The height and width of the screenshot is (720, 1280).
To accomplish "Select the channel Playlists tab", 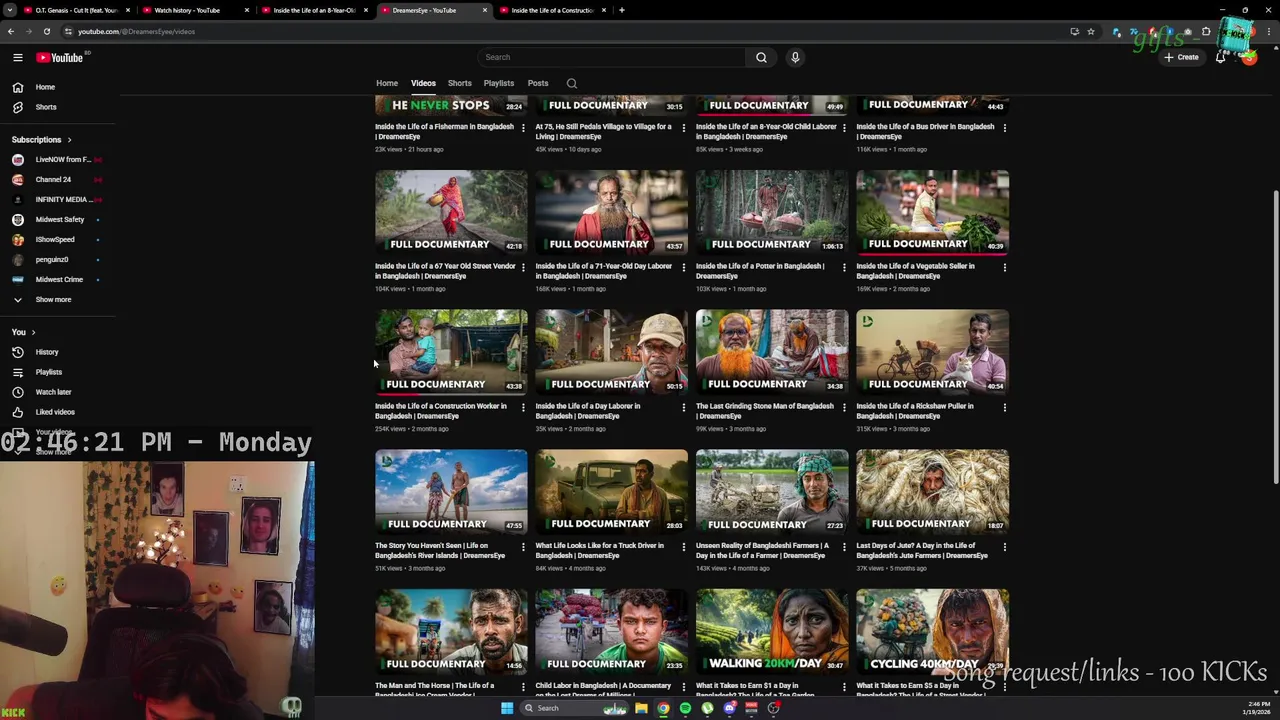I will 499,83.
